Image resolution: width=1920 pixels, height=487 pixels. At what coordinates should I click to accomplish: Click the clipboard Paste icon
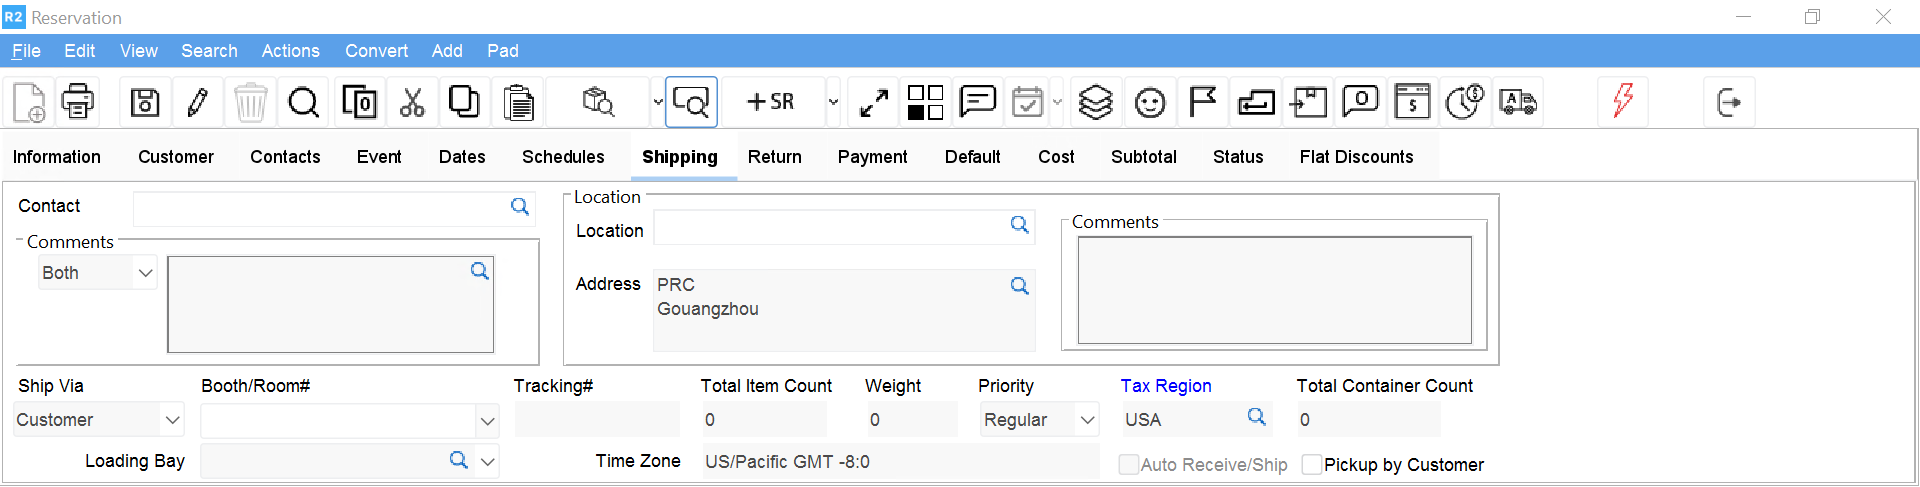point(518,102)
